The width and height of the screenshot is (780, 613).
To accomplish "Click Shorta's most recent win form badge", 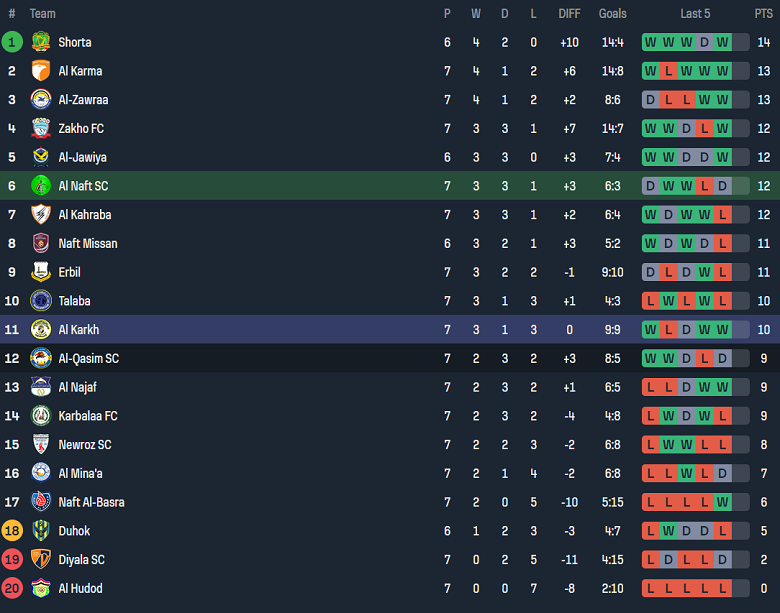I will [722, 42].
